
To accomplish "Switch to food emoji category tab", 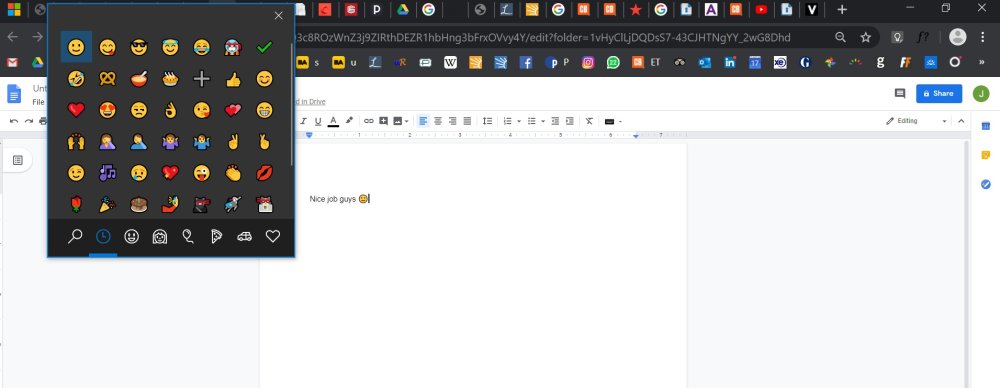I will (x=216, y=237).
